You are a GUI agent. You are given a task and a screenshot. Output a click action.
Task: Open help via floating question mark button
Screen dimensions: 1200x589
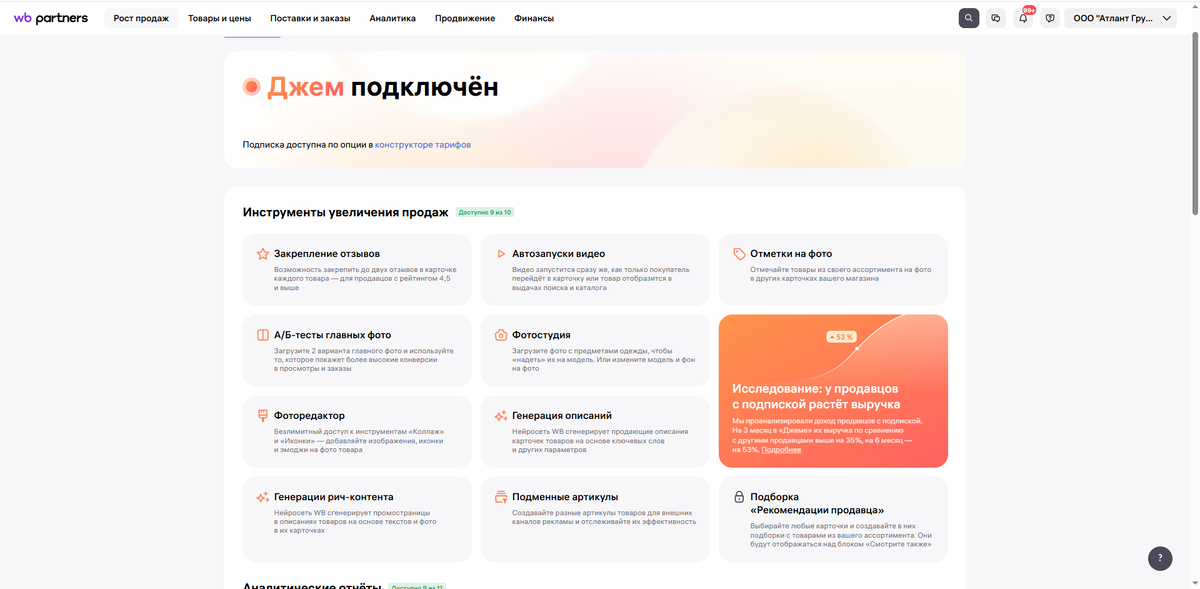tap(1159, 558)
